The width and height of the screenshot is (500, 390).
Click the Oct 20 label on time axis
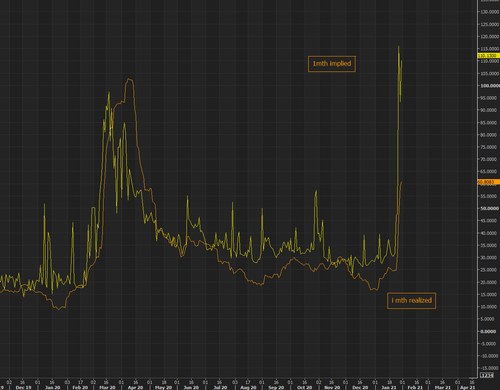pos(304,387)
